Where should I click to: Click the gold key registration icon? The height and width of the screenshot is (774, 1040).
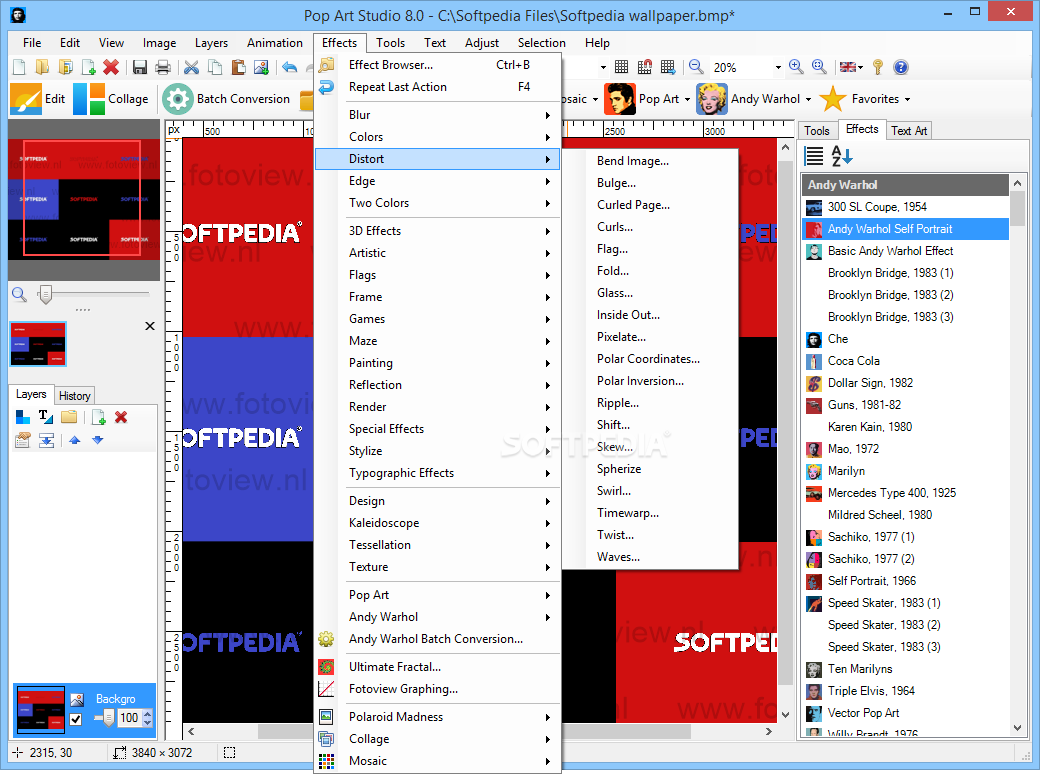pos(878,67)
